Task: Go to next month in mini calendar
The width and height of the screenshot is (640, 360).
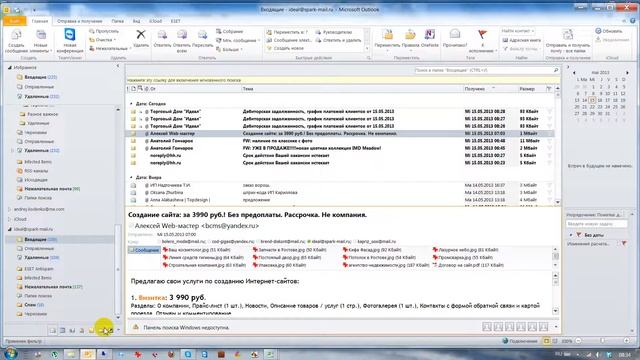Action: [x=627, y=73]
